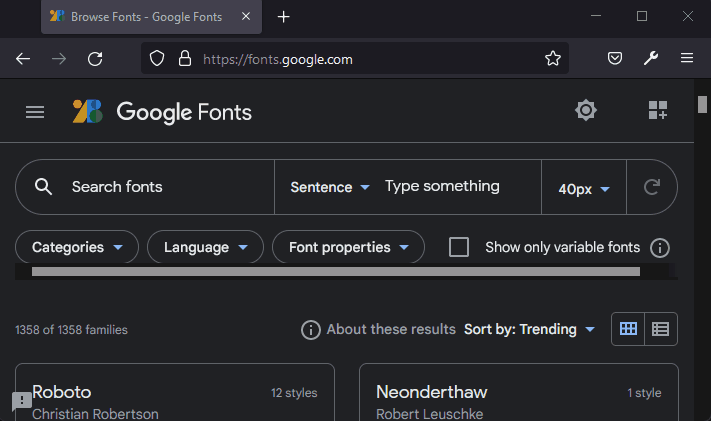Switch to list view

pos(661,329)
